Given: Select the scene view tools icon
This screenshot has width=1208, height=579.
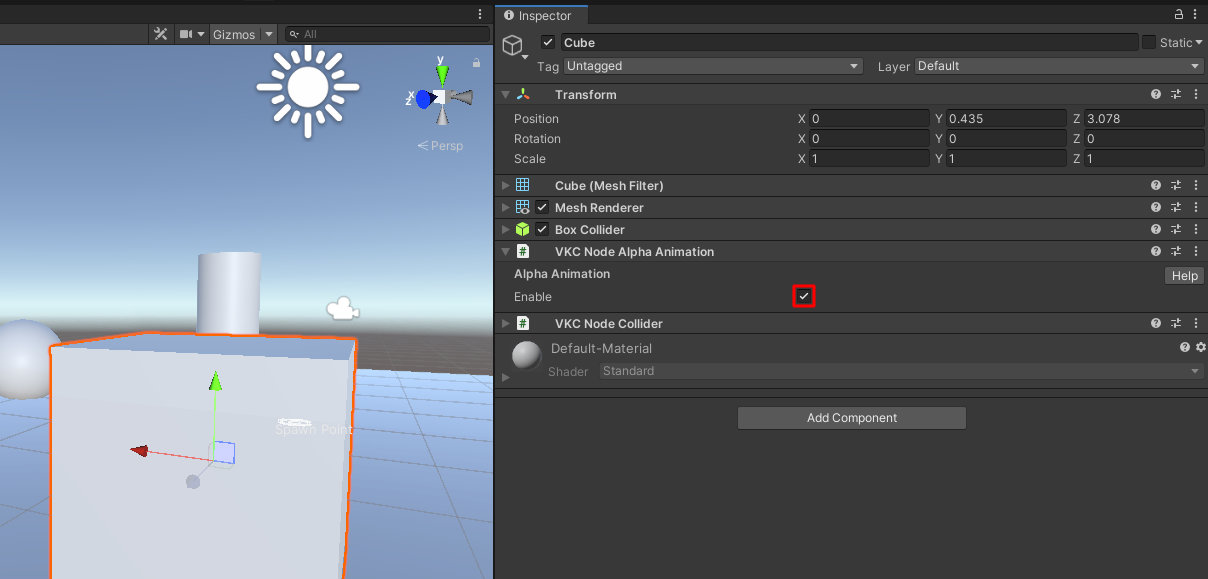Looking at the screenshot, I should (x=160, y=33).
